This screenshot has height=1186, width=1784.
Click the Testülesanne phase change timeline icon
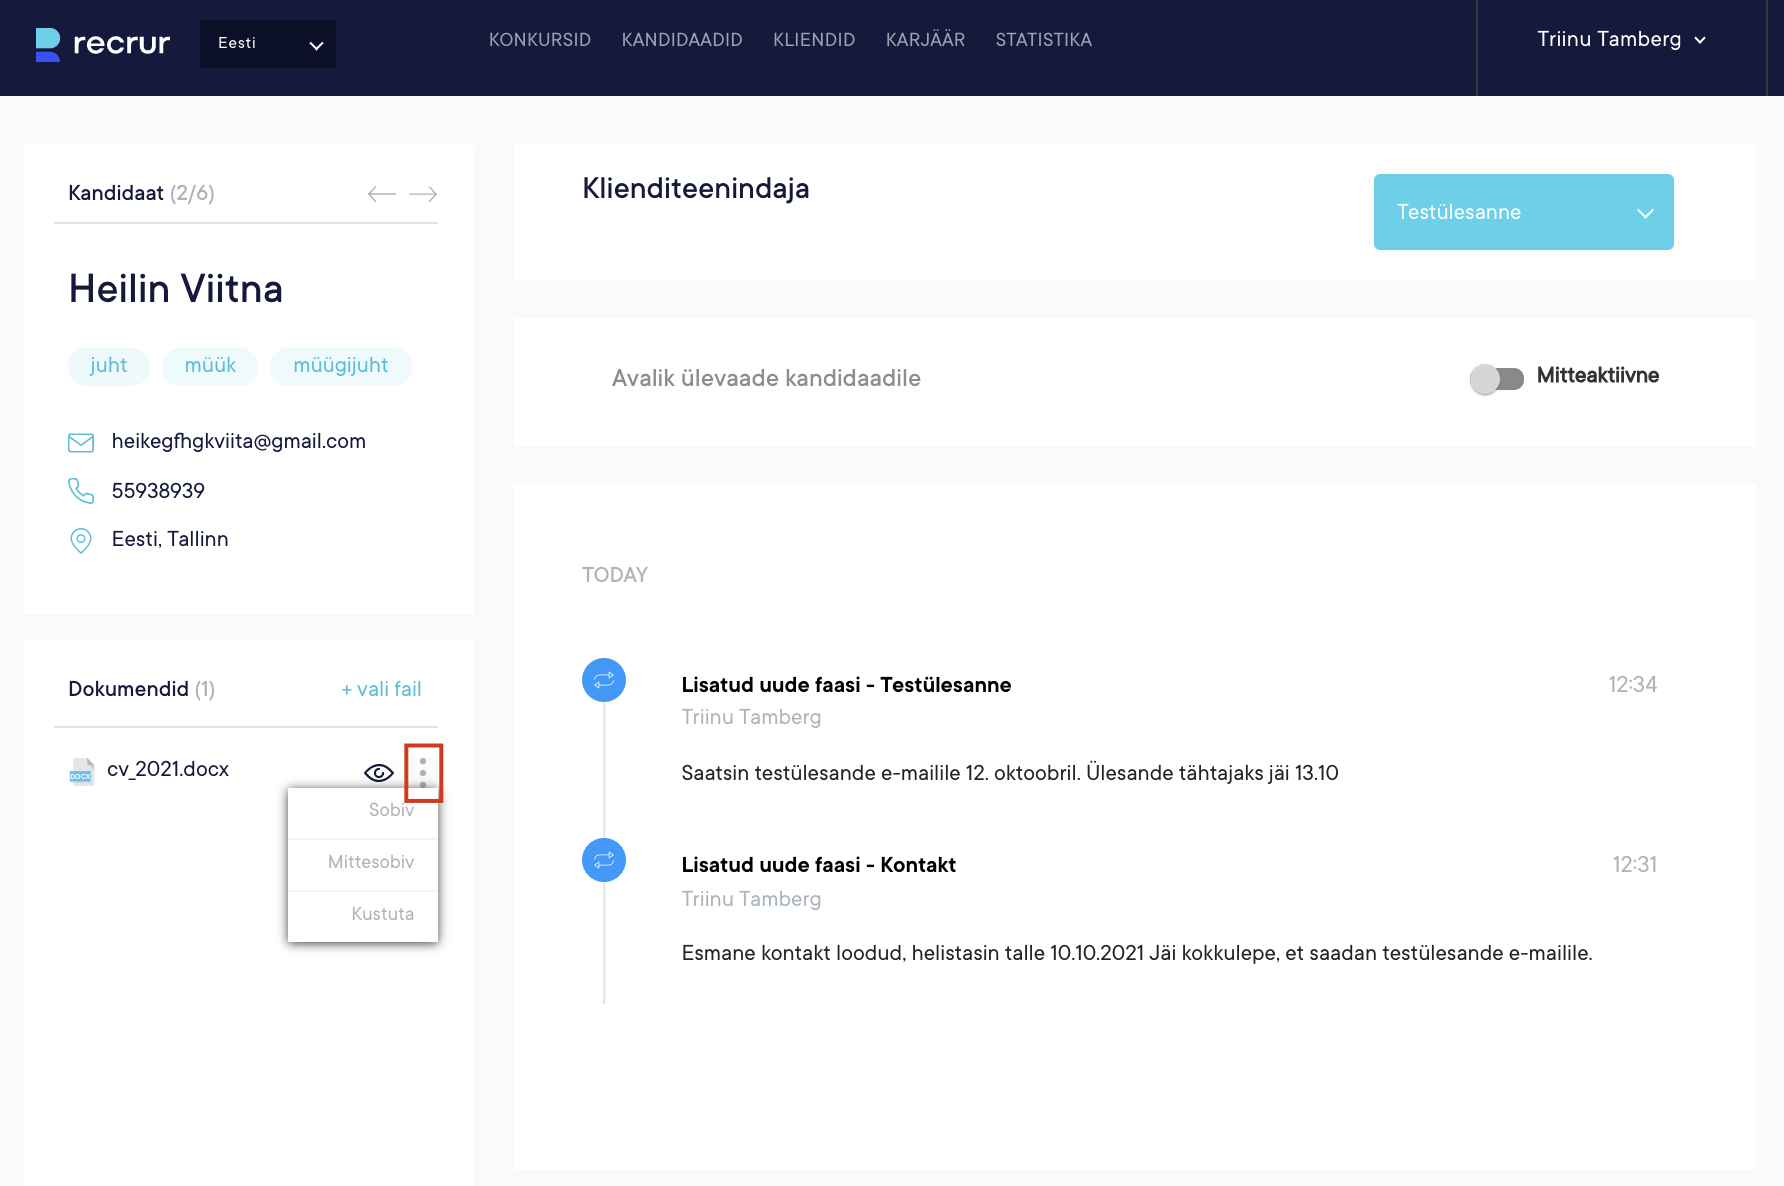click(604, 680)
